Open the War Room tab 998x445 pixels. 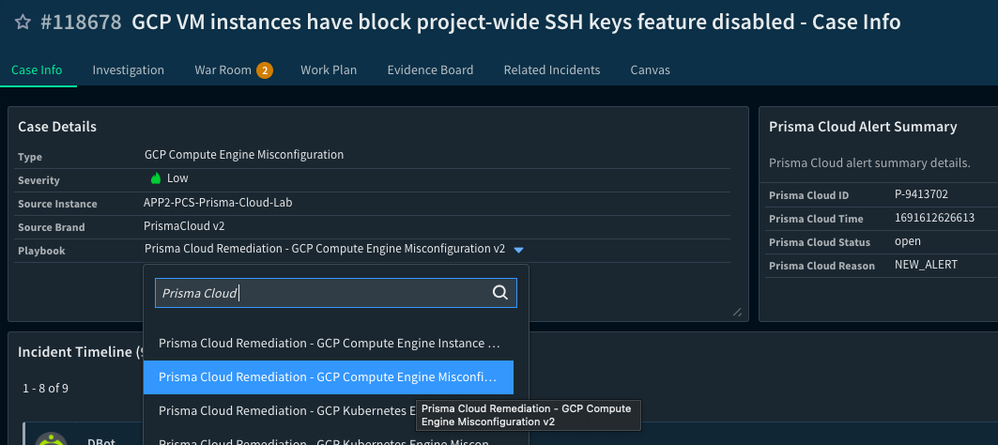pyautogui.click(x=222, y=70)
